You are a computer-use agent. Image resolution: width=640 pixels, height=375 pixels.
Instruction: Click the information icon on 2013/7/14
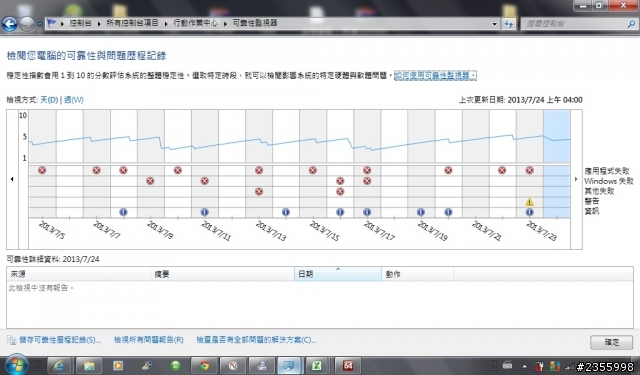click(286, 212)
